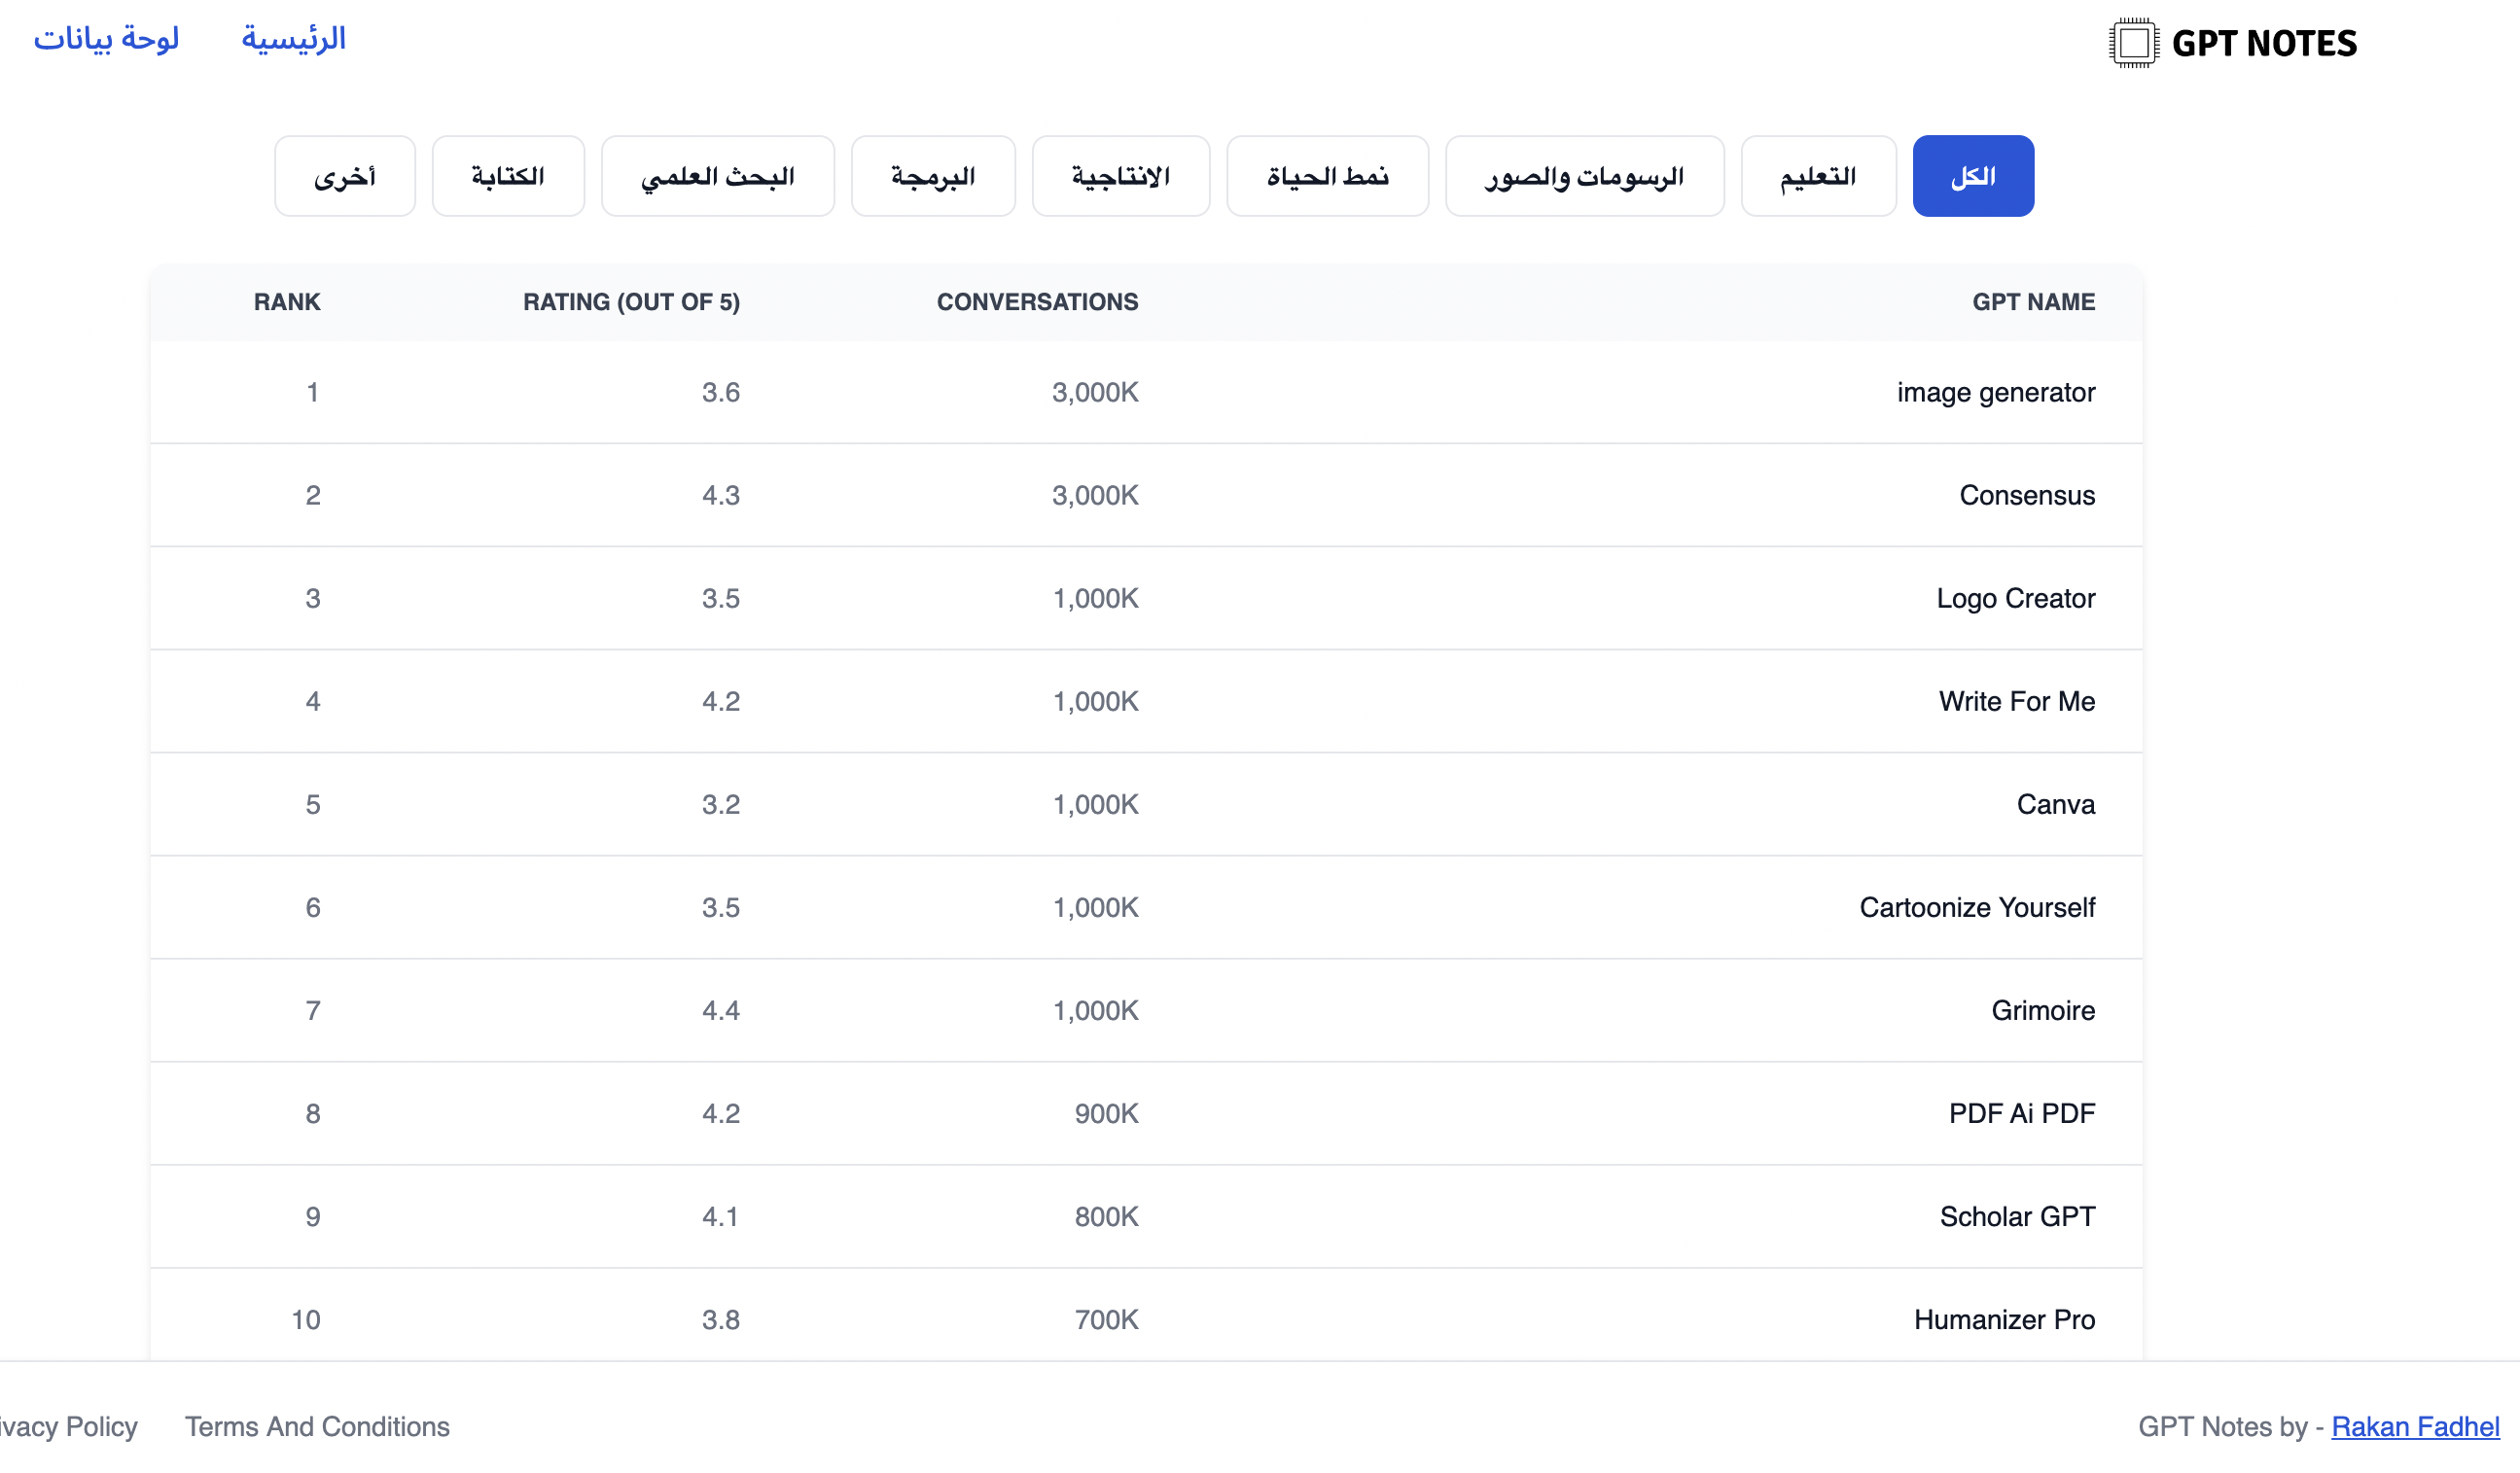Click the Consensus table row
2520x1473 pixels.
click(2026, 495)
